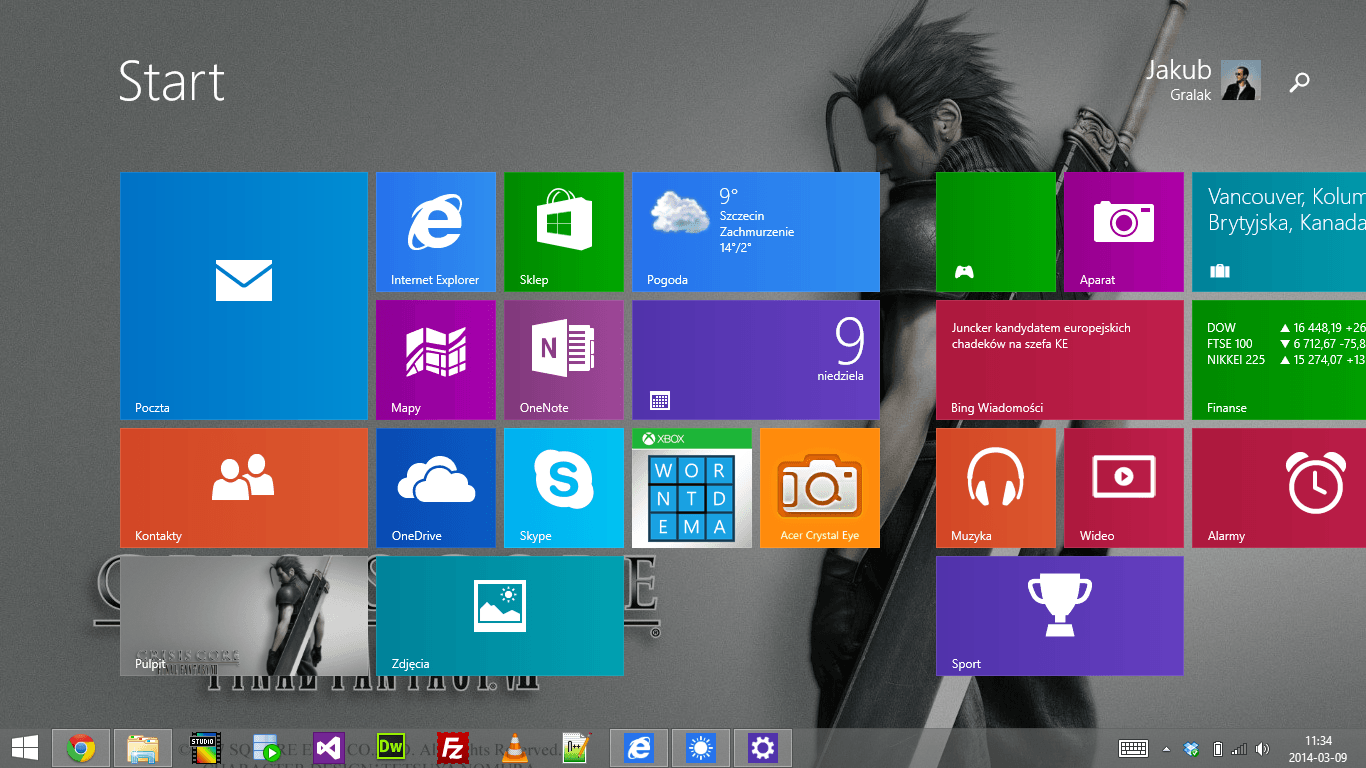Launch Notepad++ from the taskbar
1366x768 pixels.
[577, 748]
